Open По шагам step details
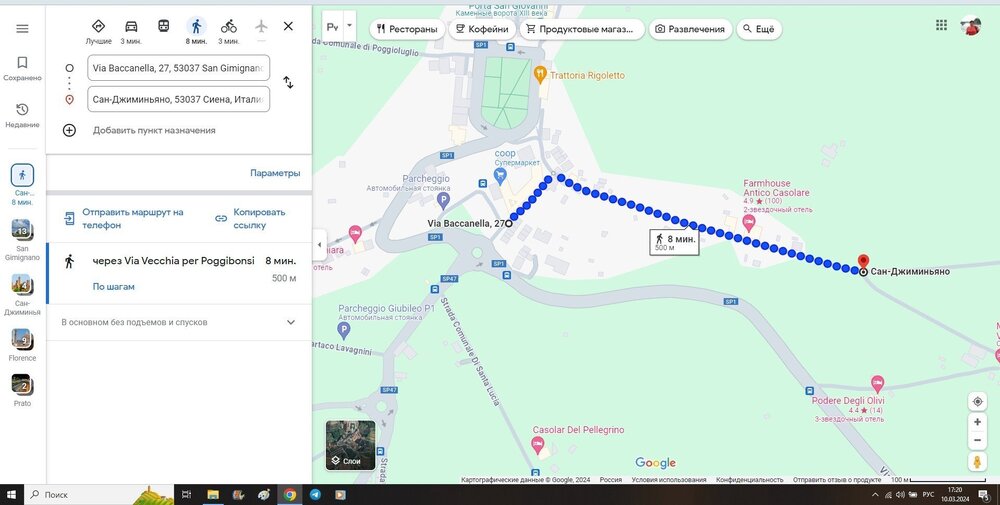 (114, 287)
